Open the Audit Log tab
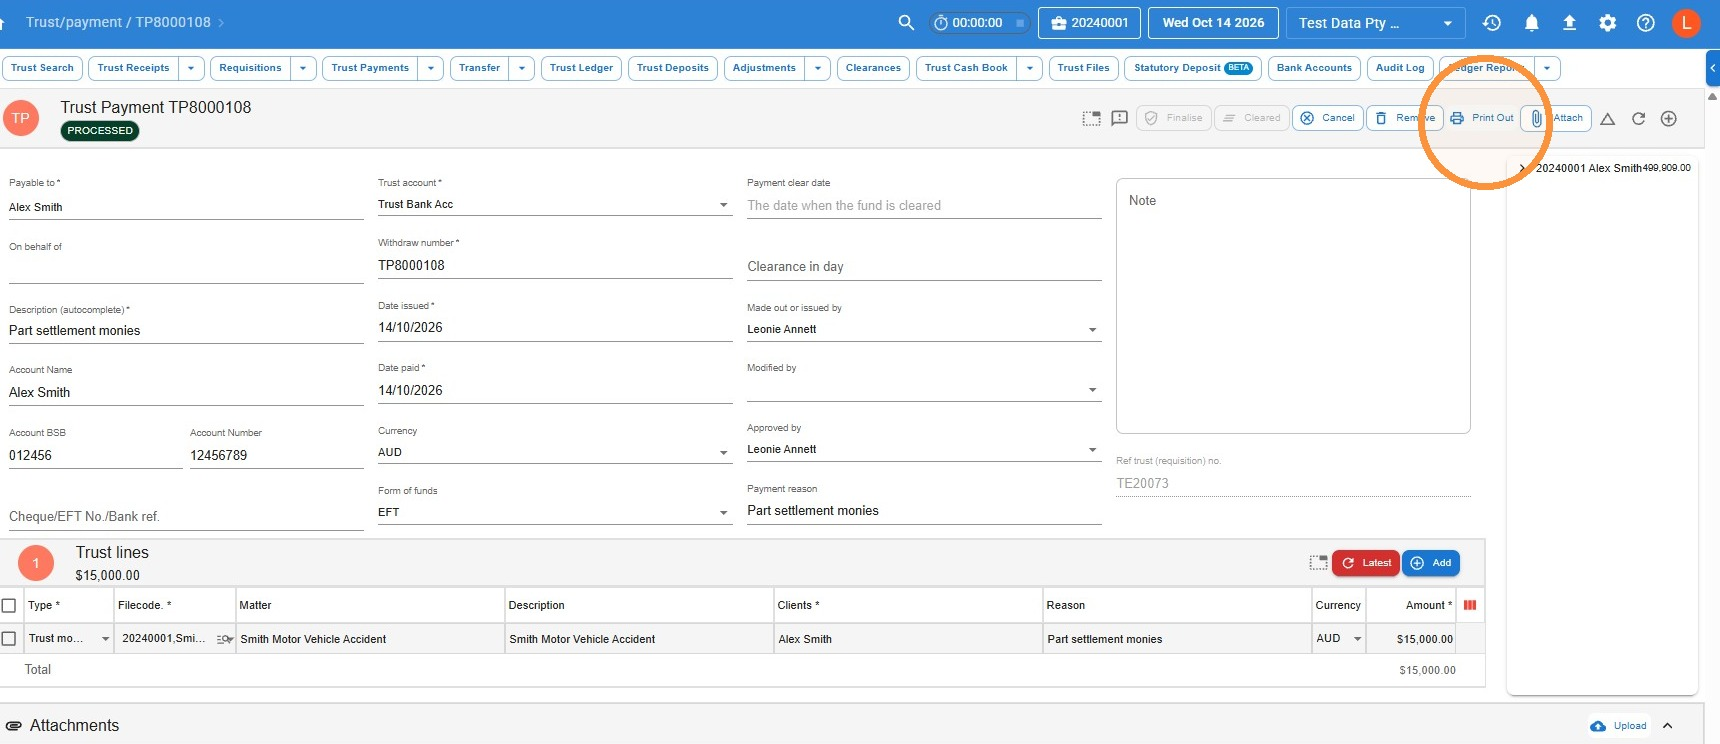The image size is (1720, 744). [x=1400, y=68]
